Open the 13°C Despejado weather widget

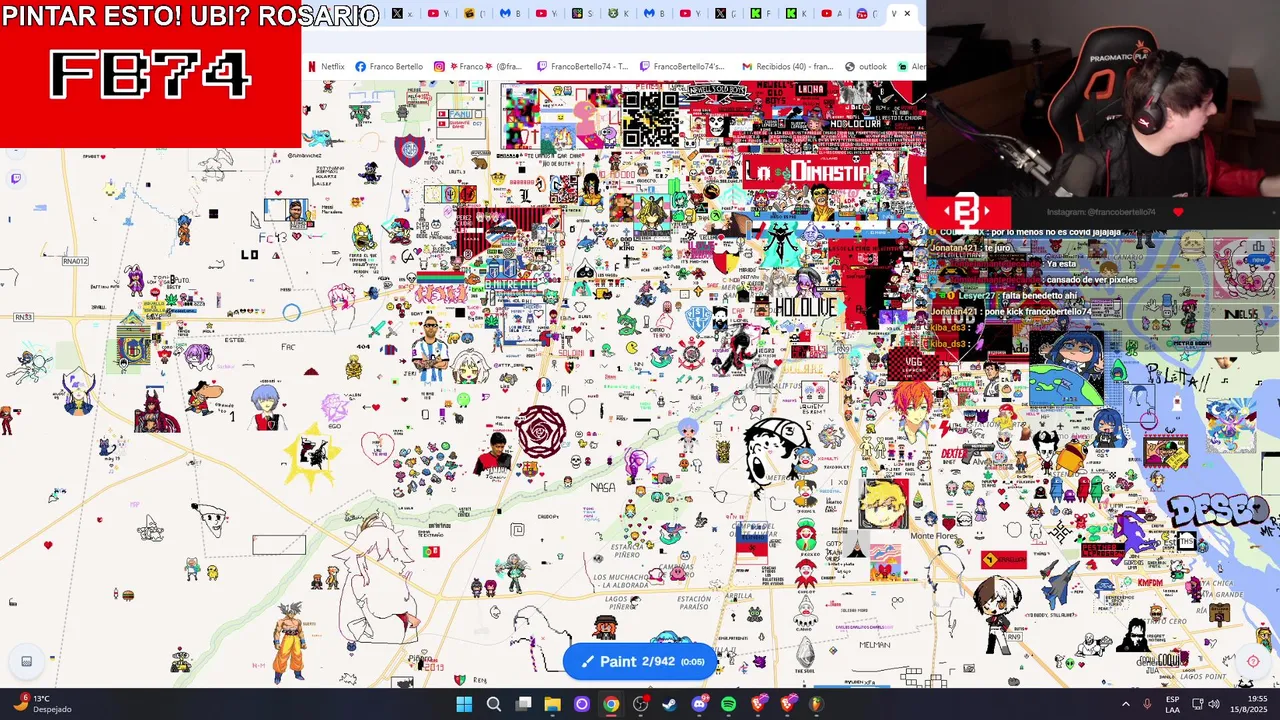pos(42,704)
